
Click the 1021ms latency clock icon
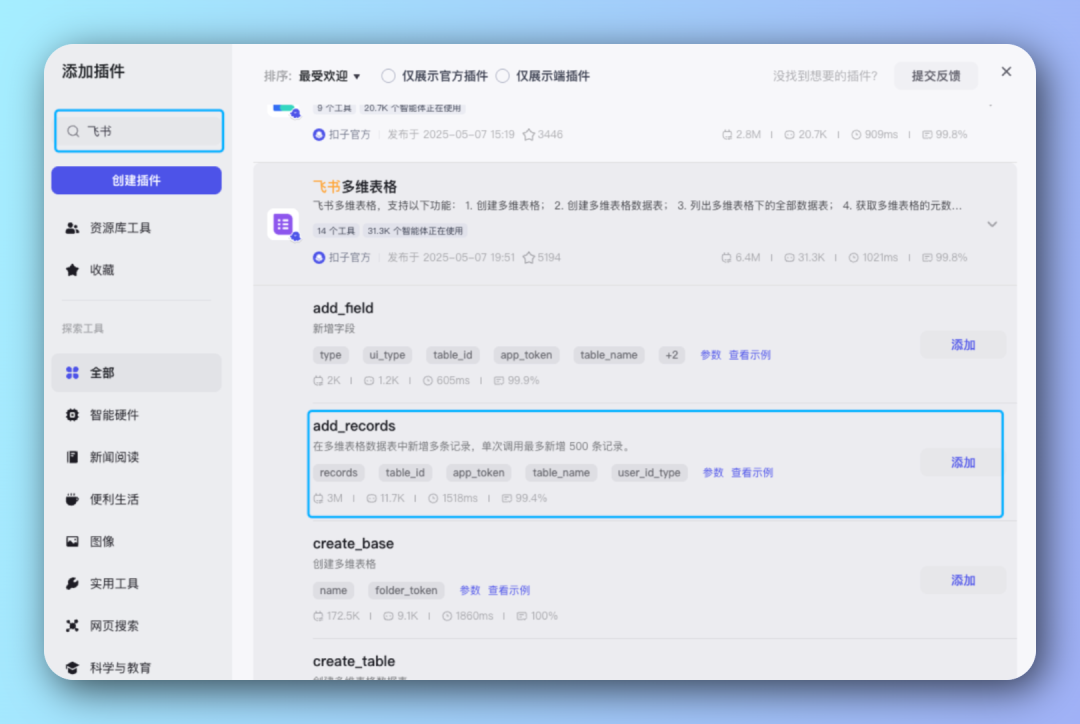[853, 258]
